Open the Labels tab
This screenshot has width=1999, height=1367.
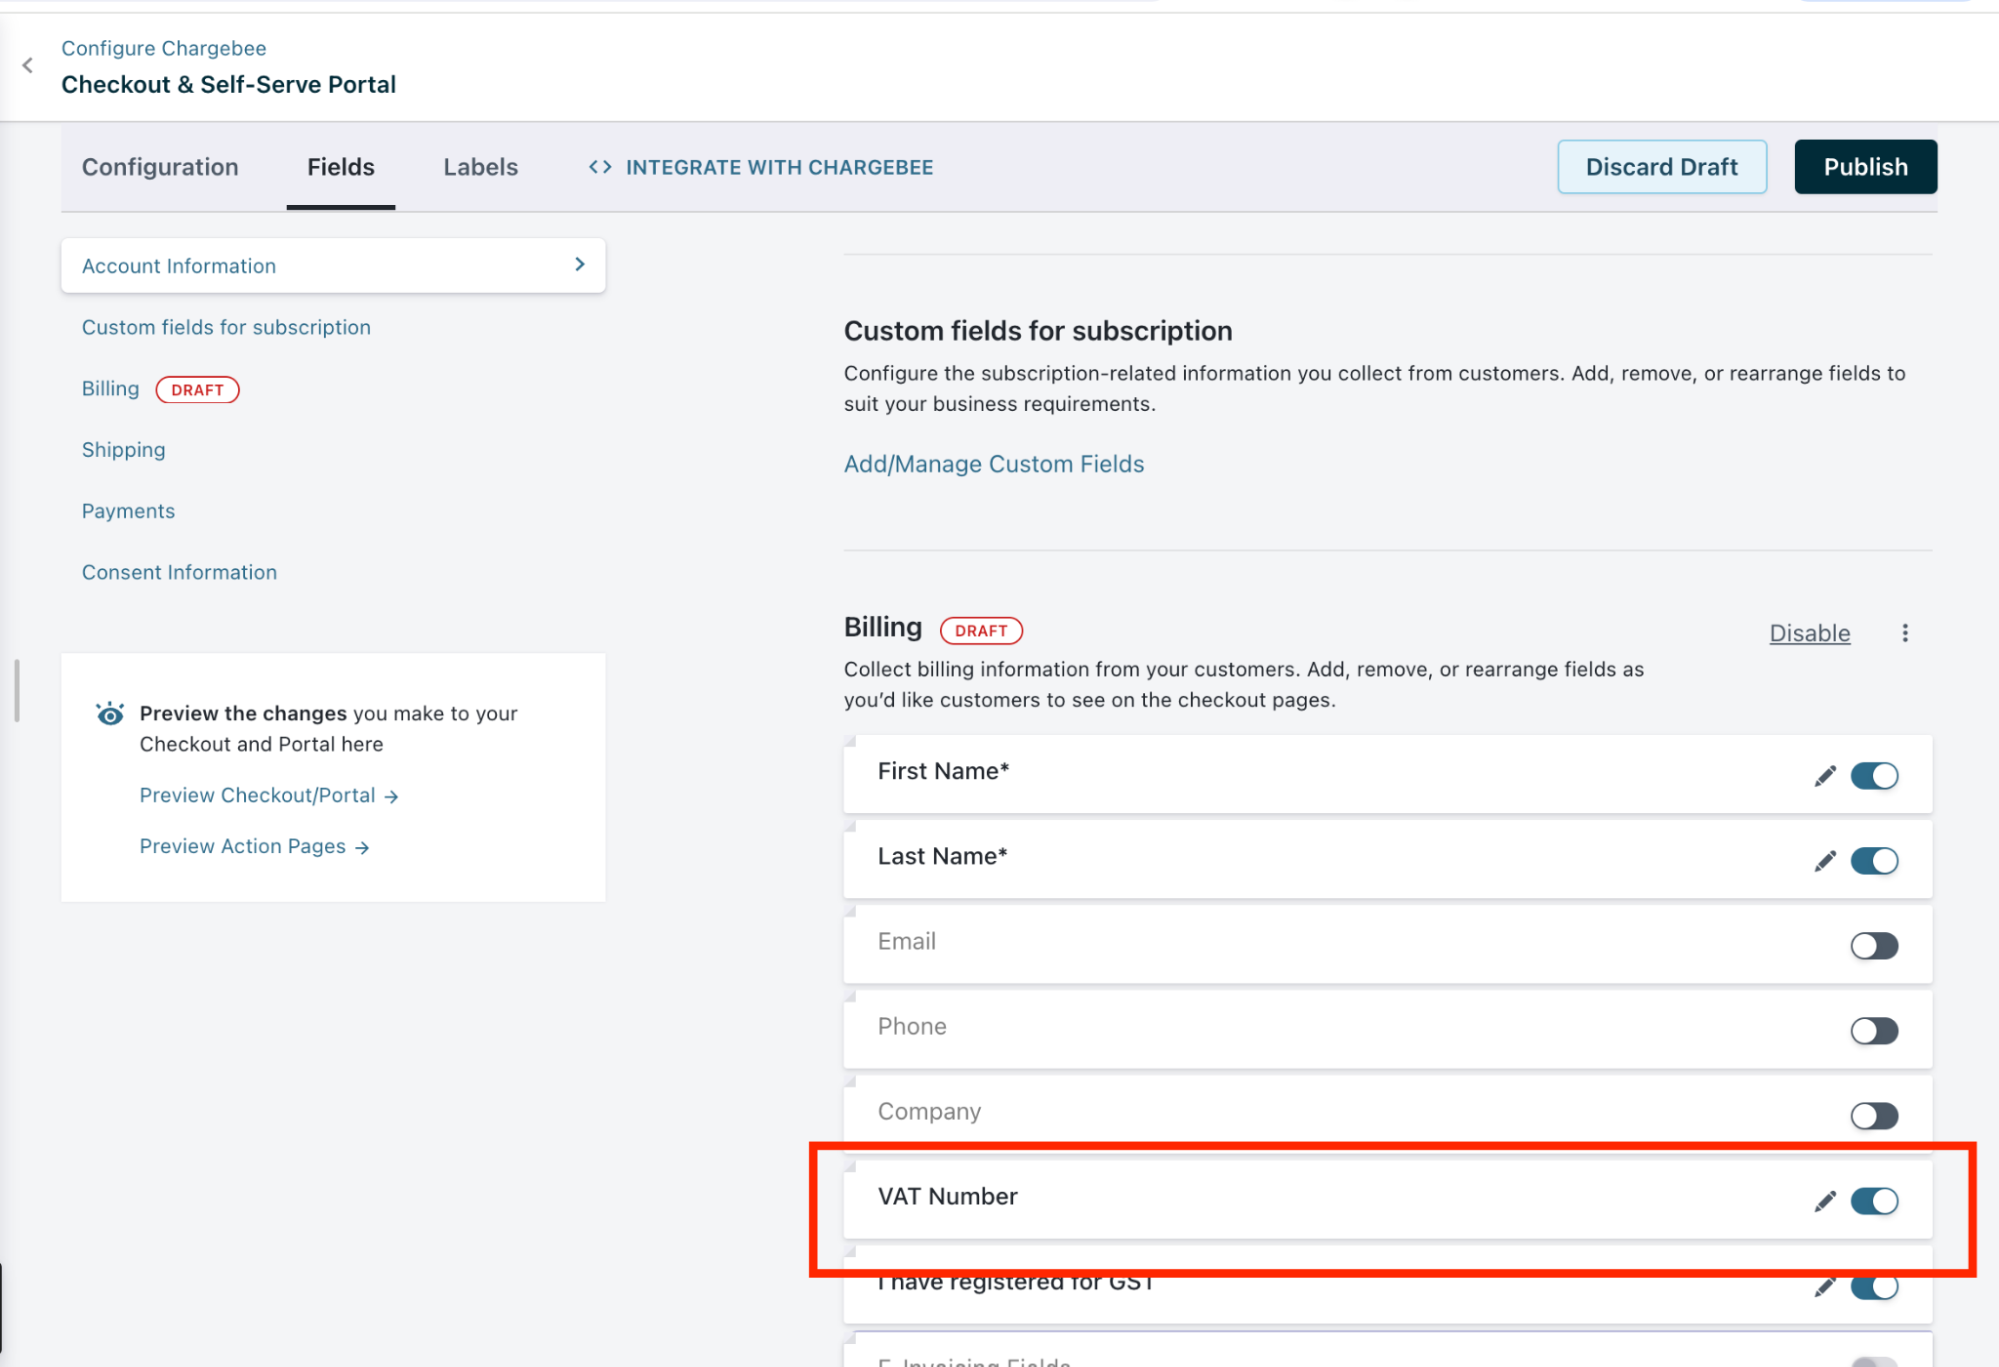(x=480, y=167)
